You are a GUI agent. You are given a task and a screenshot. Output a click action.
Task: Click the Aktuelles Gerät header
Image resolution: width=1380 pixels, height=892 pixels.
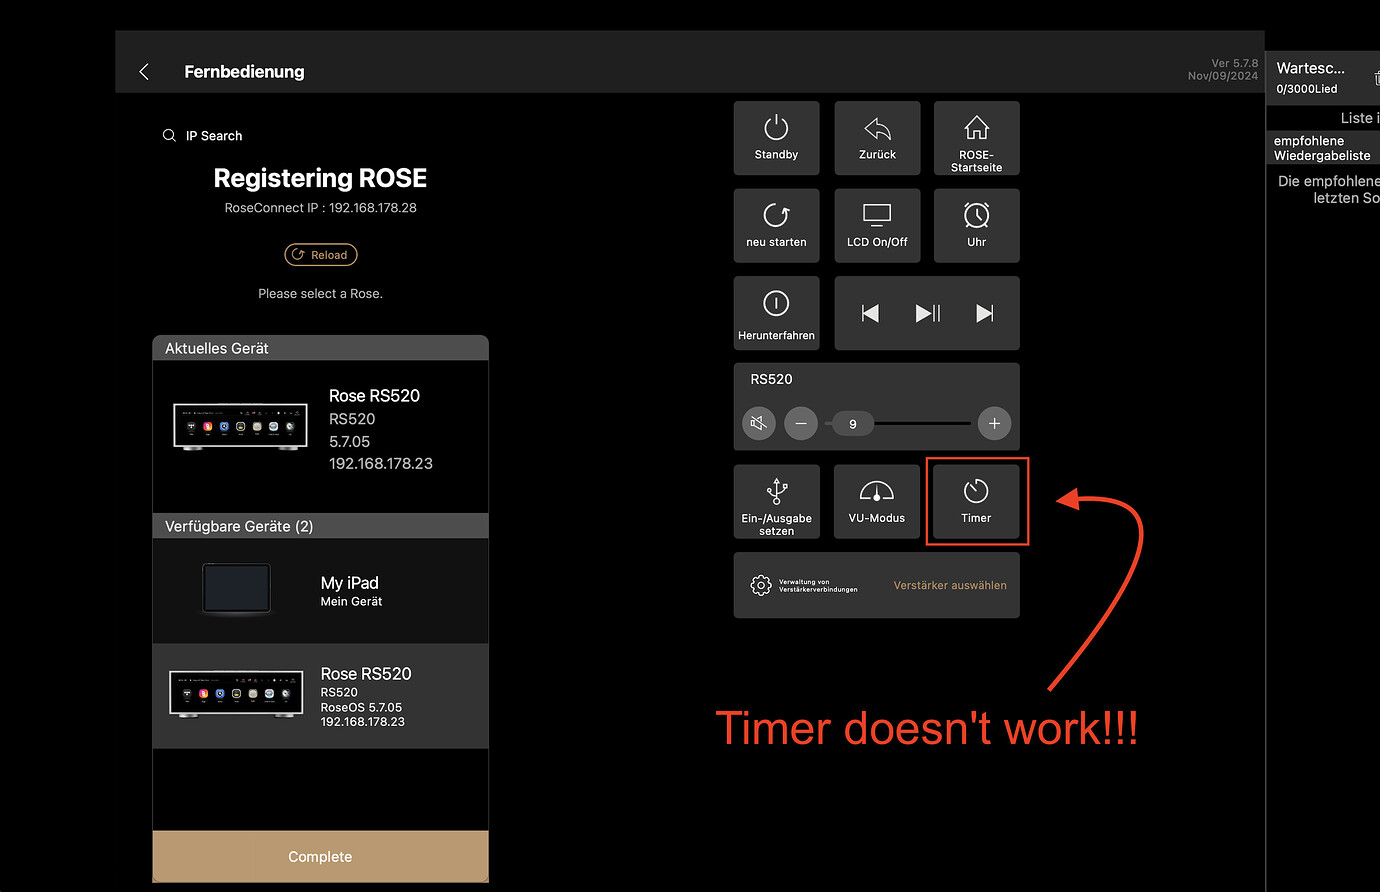click(x=320, y=348)
